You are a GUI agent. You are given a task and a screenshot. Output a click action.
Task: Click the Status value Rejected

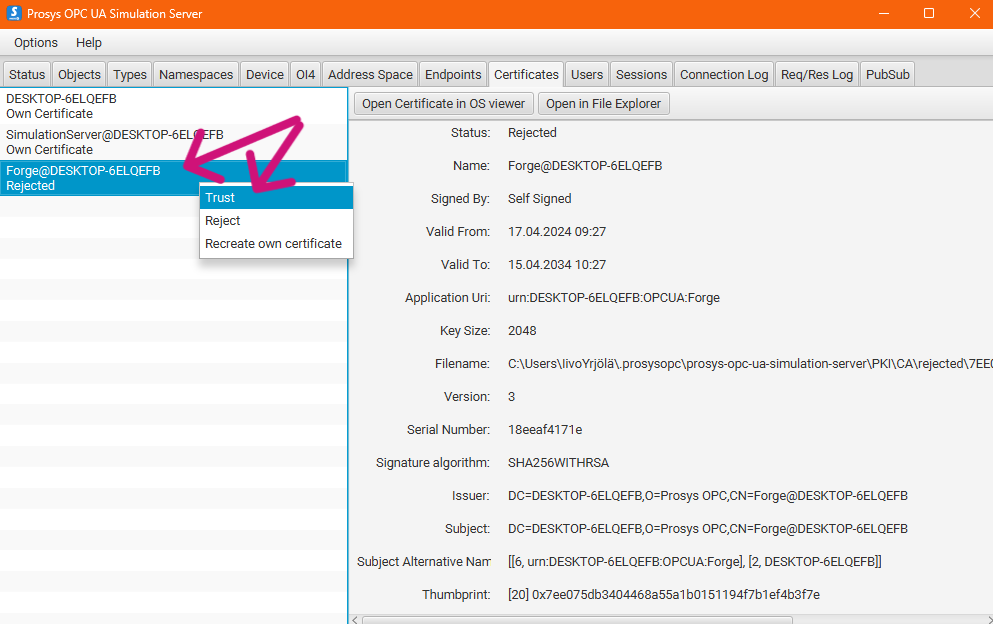532,133
